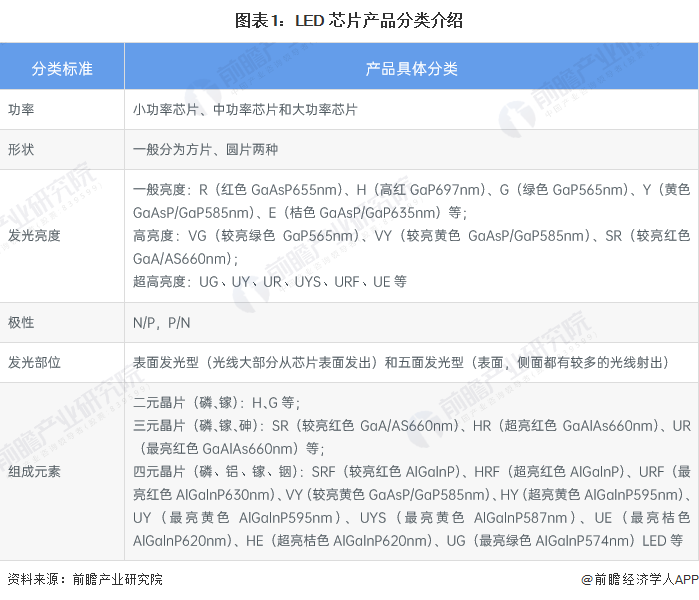Click the 表面发光型 description cell
Image resolution: width=699 pixels, height=600 pixels.
tap(400, 362)
